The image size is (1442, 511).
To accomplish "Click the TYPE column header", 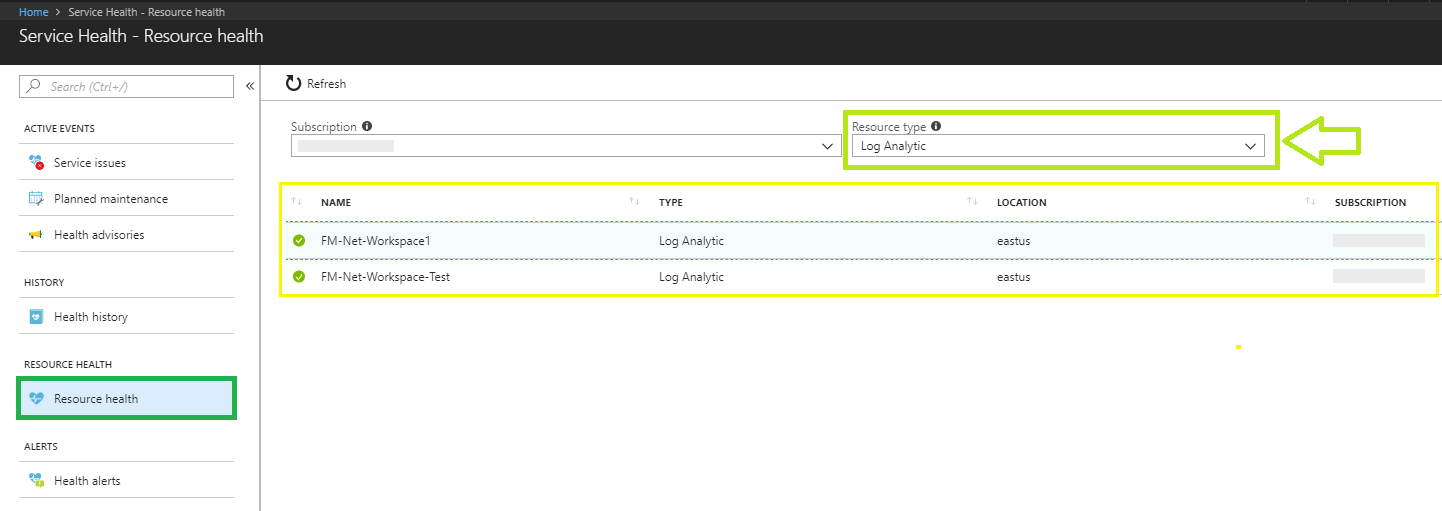I will (671, 202).
